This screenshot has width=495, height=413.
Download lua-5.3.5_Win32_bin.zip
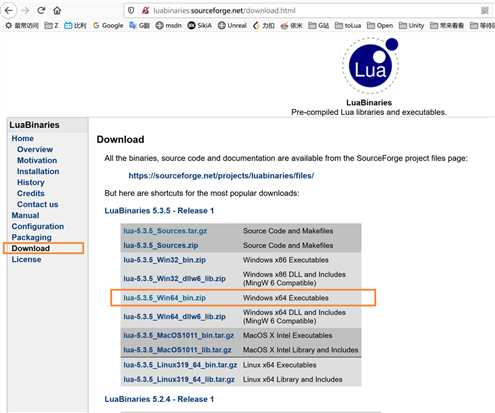[164, 260]
